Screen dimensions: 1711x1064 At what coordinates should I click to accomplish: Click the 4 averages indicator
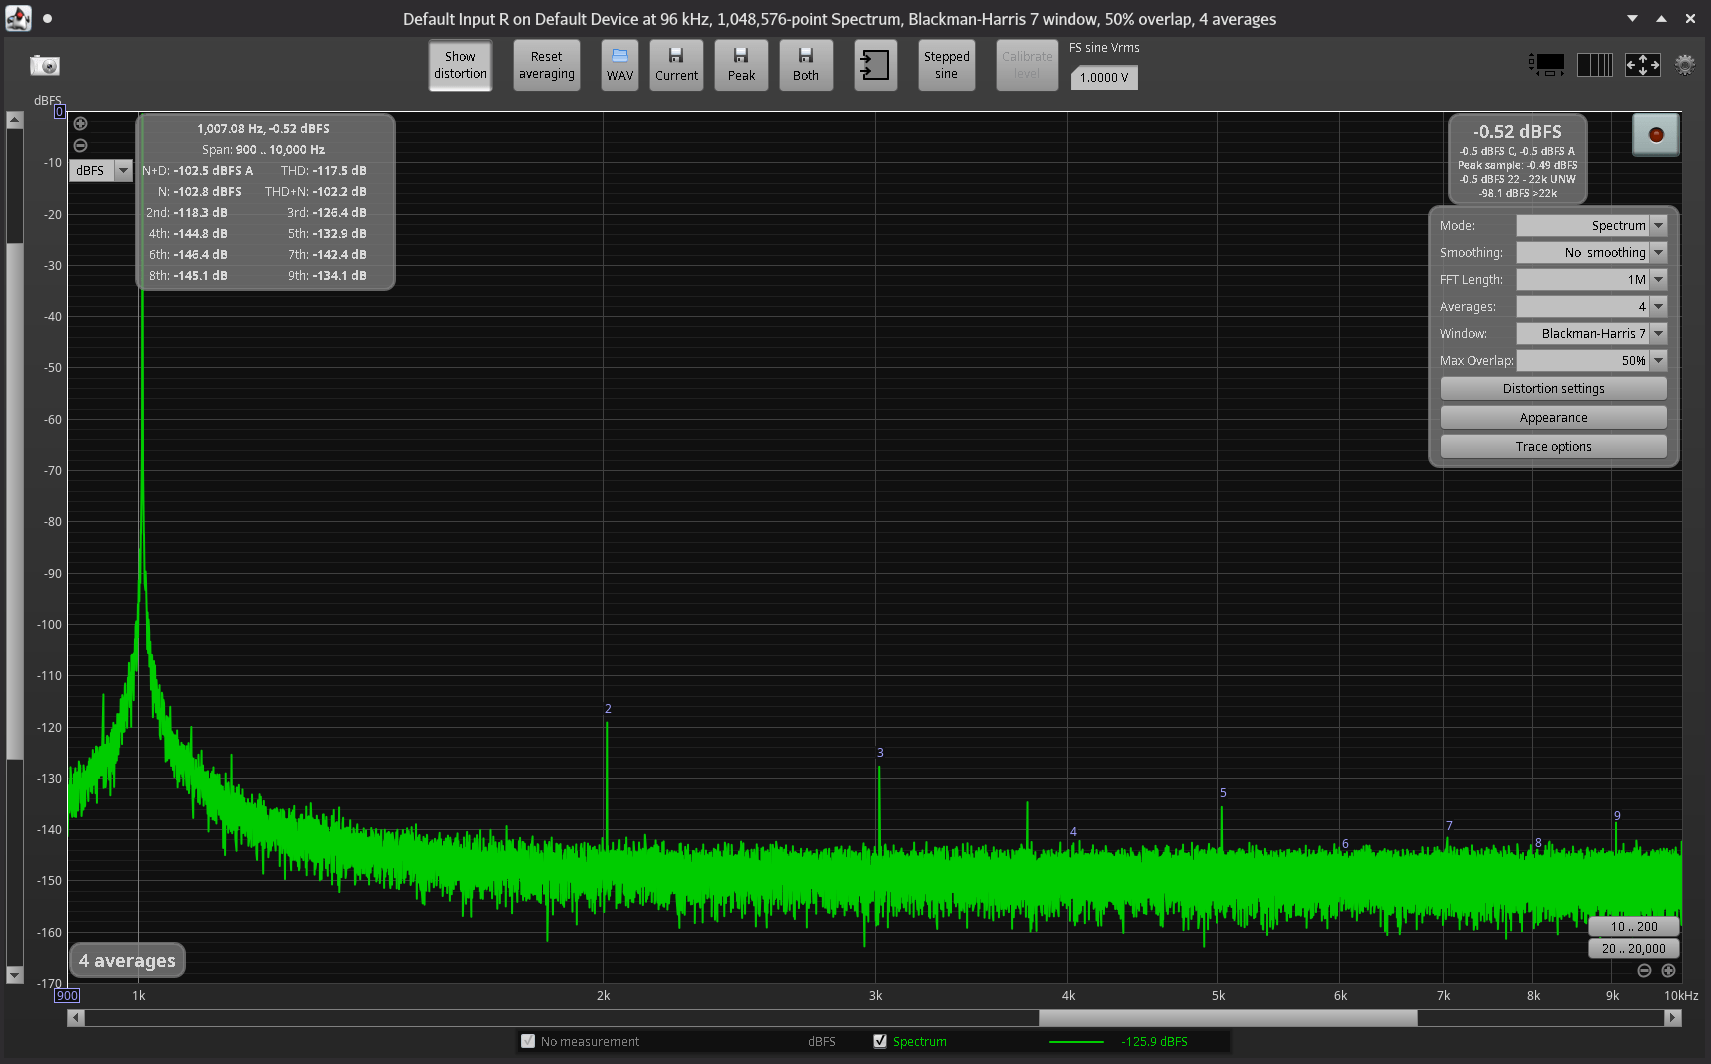tap(127, 960)
